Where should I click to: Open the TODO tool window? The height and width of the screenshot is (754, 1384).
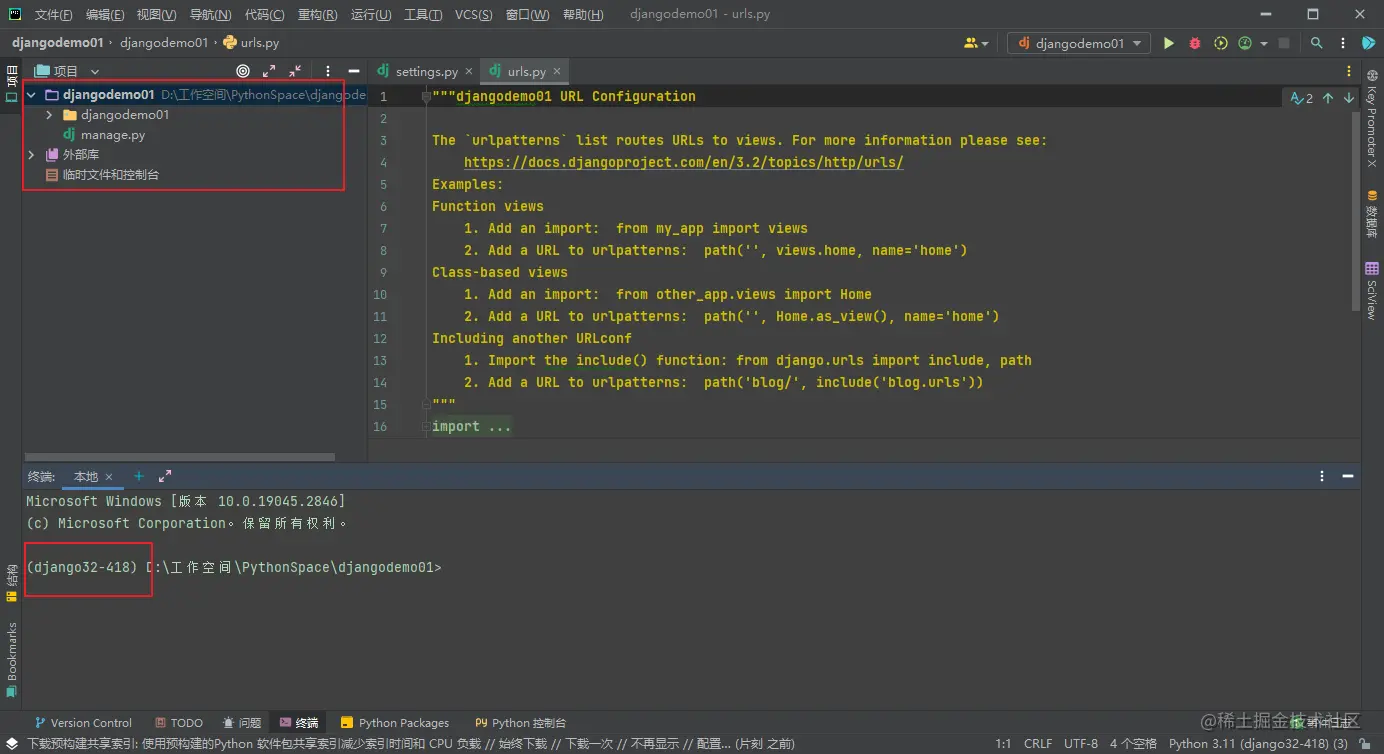pyautogui.click(x=180, y=723)
